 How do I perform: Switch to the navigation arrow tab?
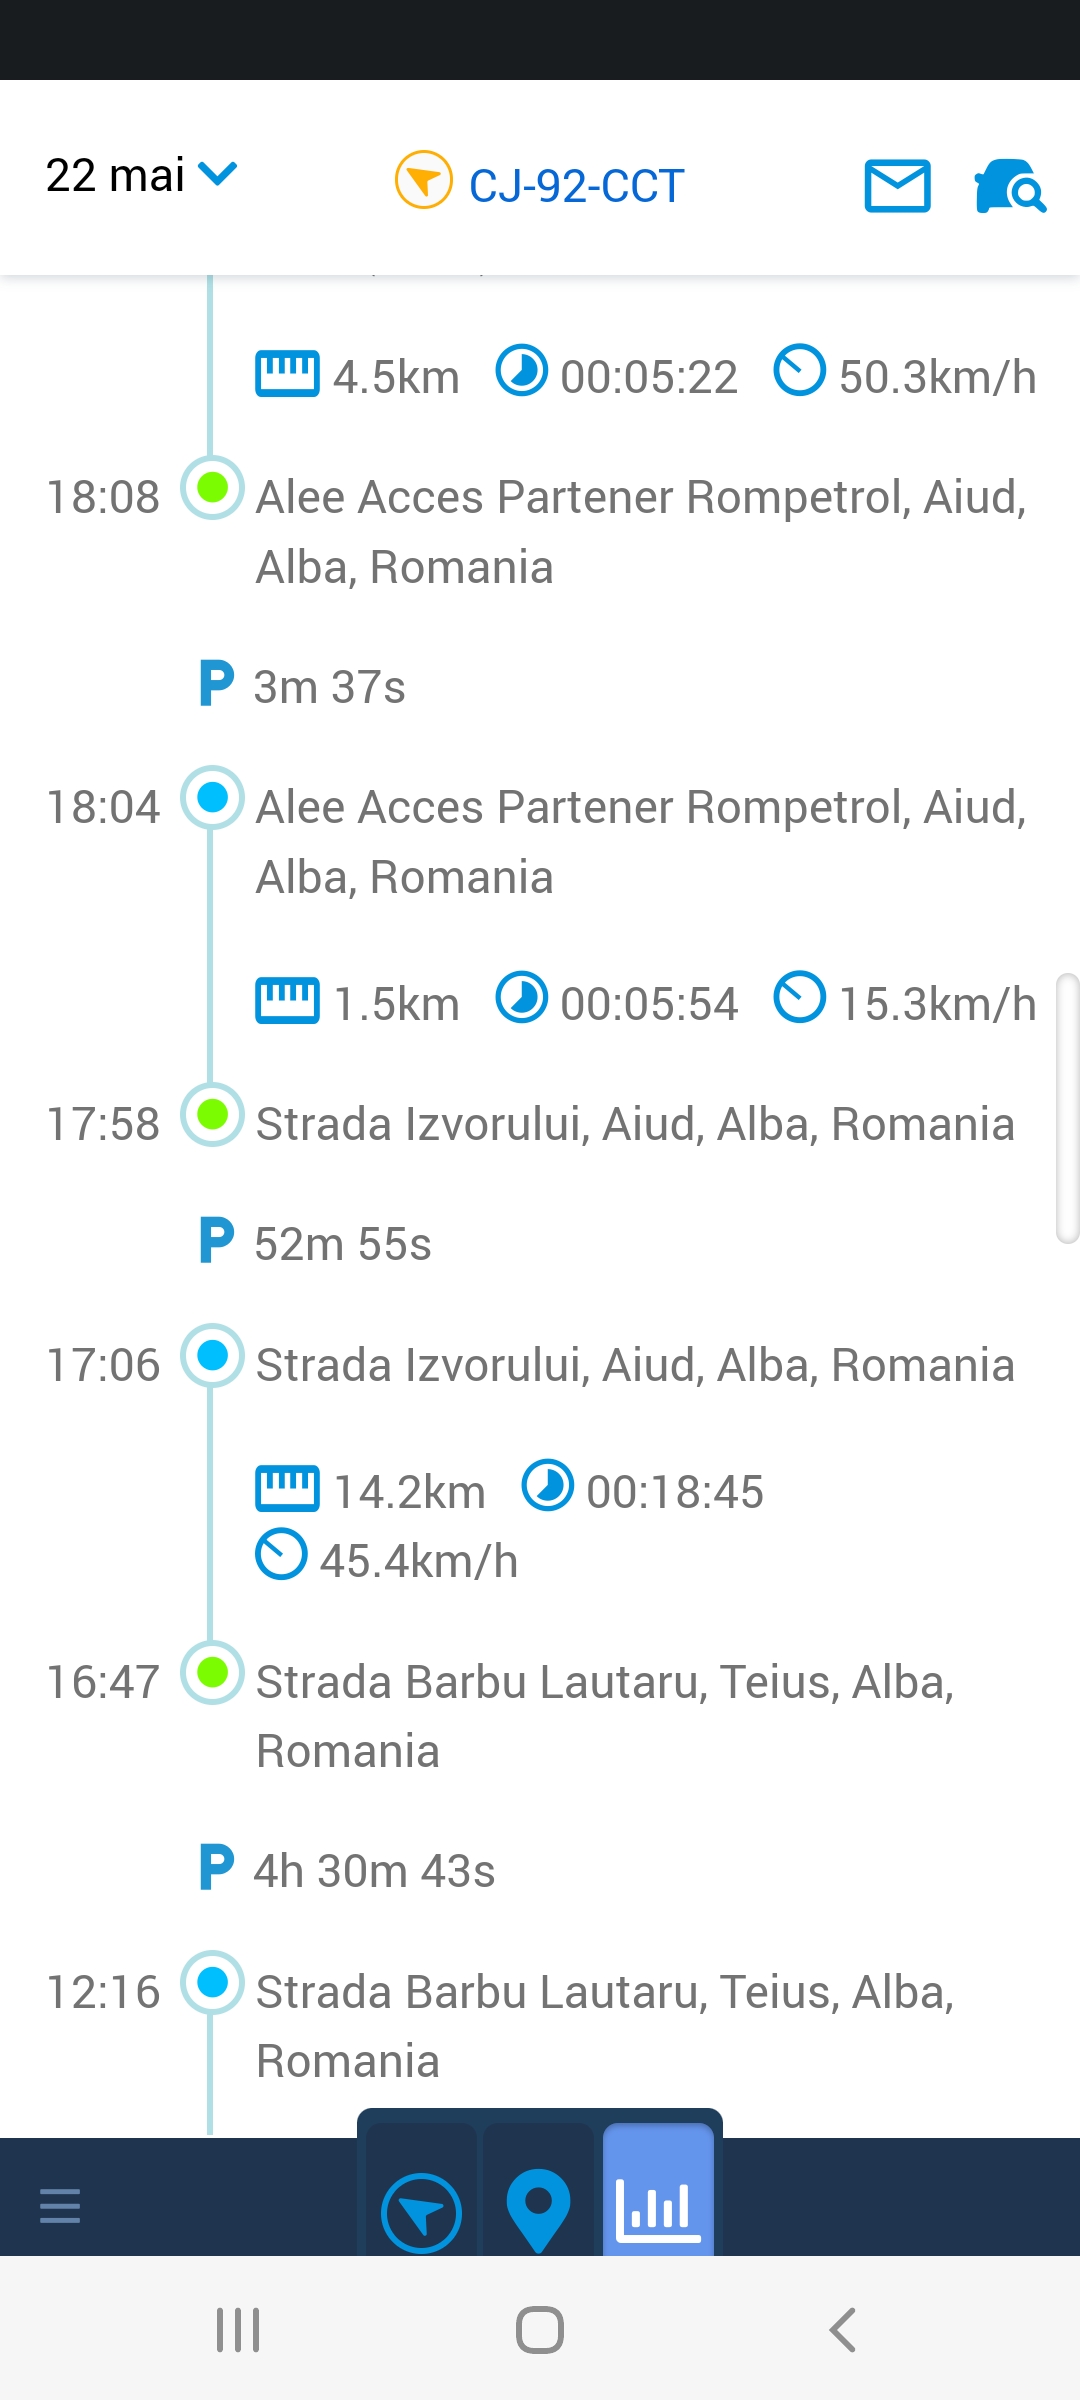[x=421, y=2212]
